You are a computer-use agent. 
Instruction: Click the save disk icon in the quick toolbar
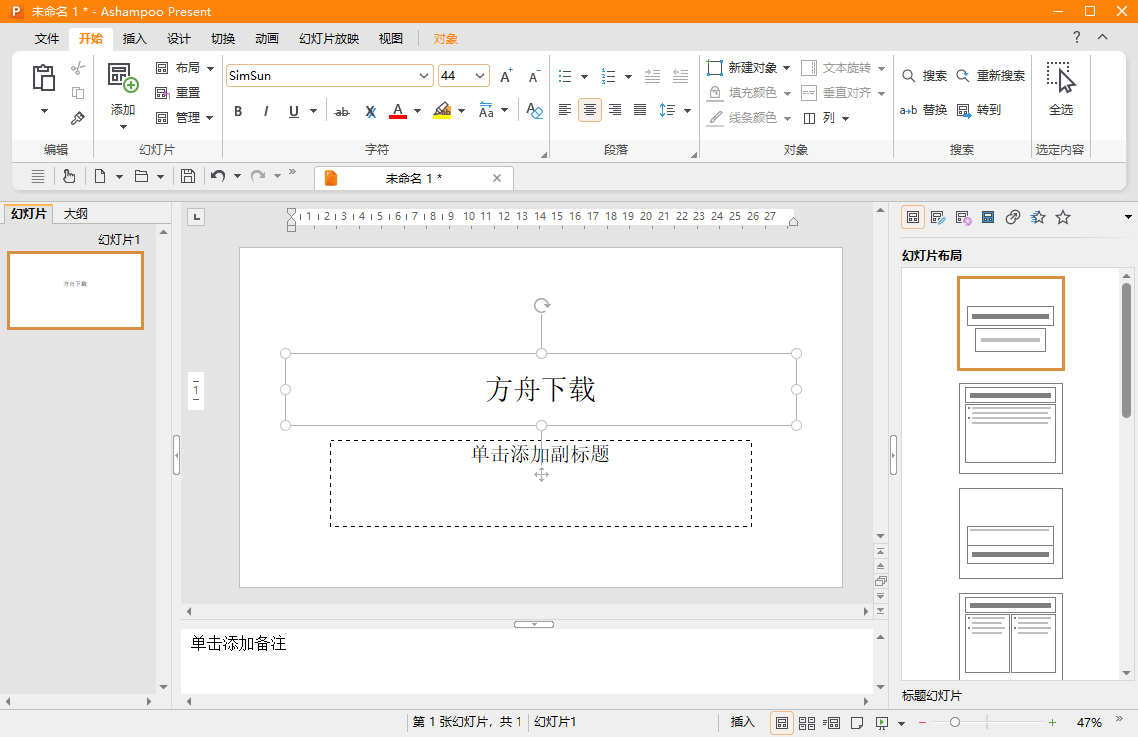click(188, 176)
